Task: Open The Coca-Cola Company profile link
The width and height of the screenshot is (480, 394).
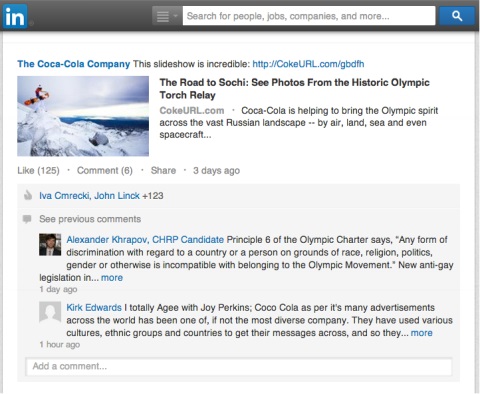Action: pyautogui.click(x=74, y=64)
